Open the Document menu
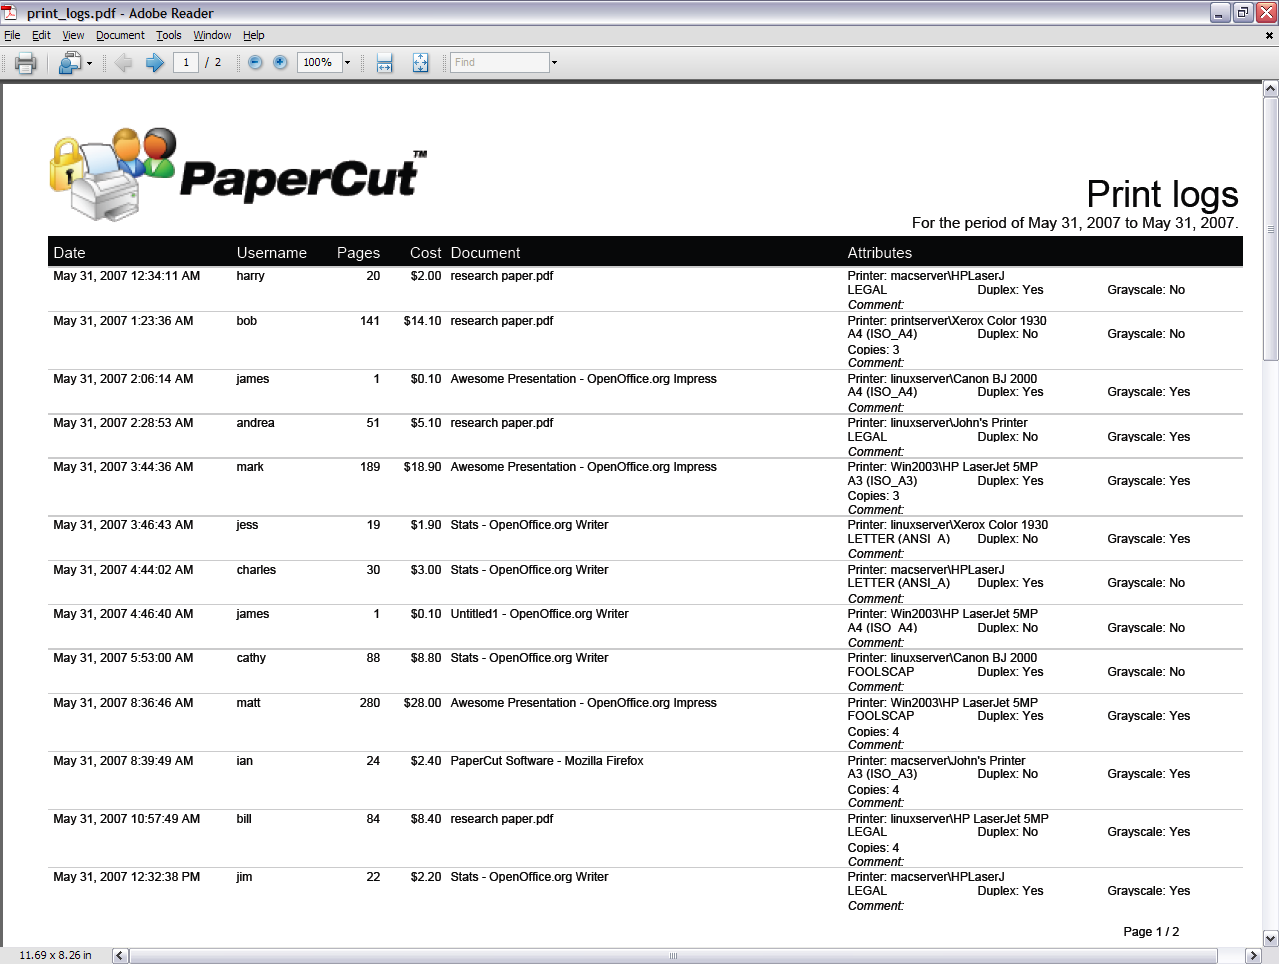 pos(120,35)
